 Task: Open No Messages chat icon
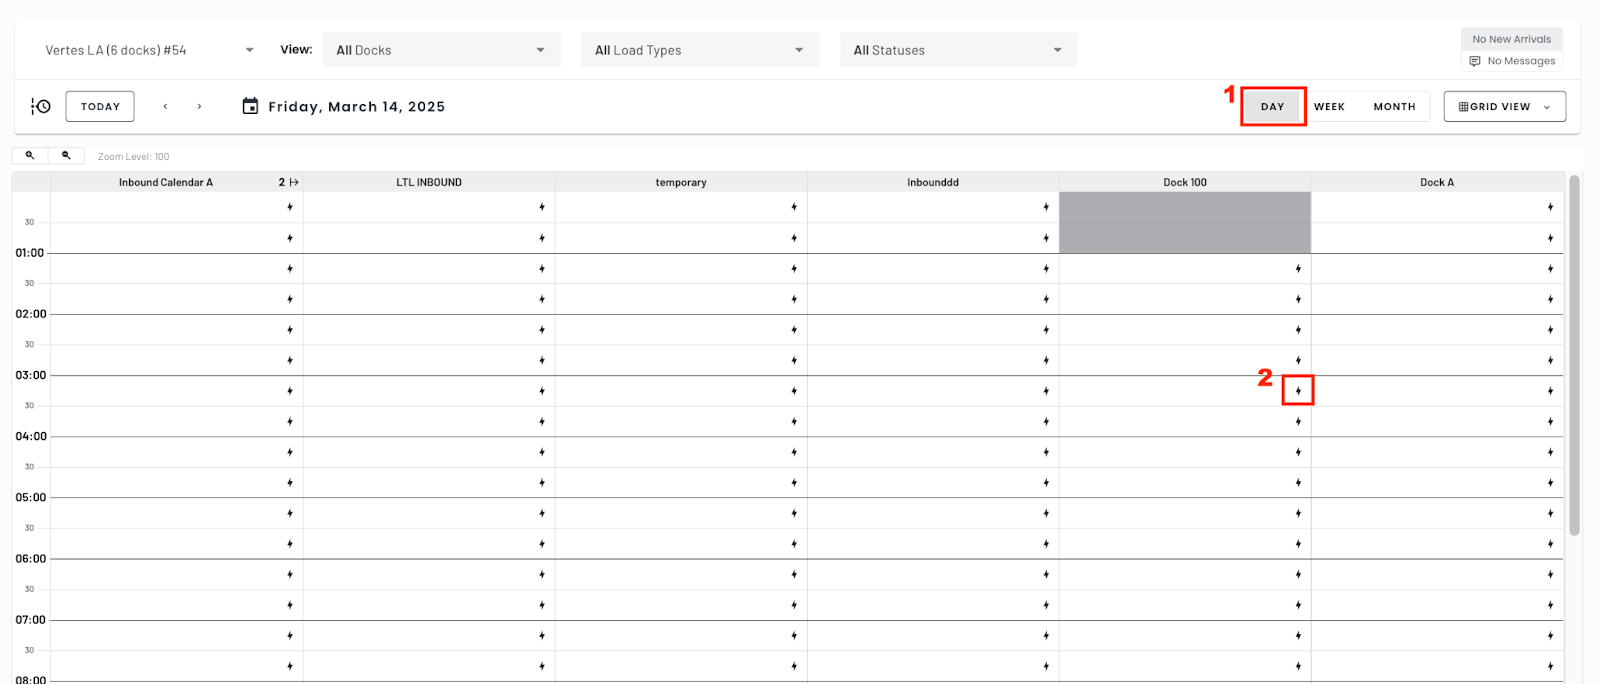pyautogui.click(x=1475, y=61)
